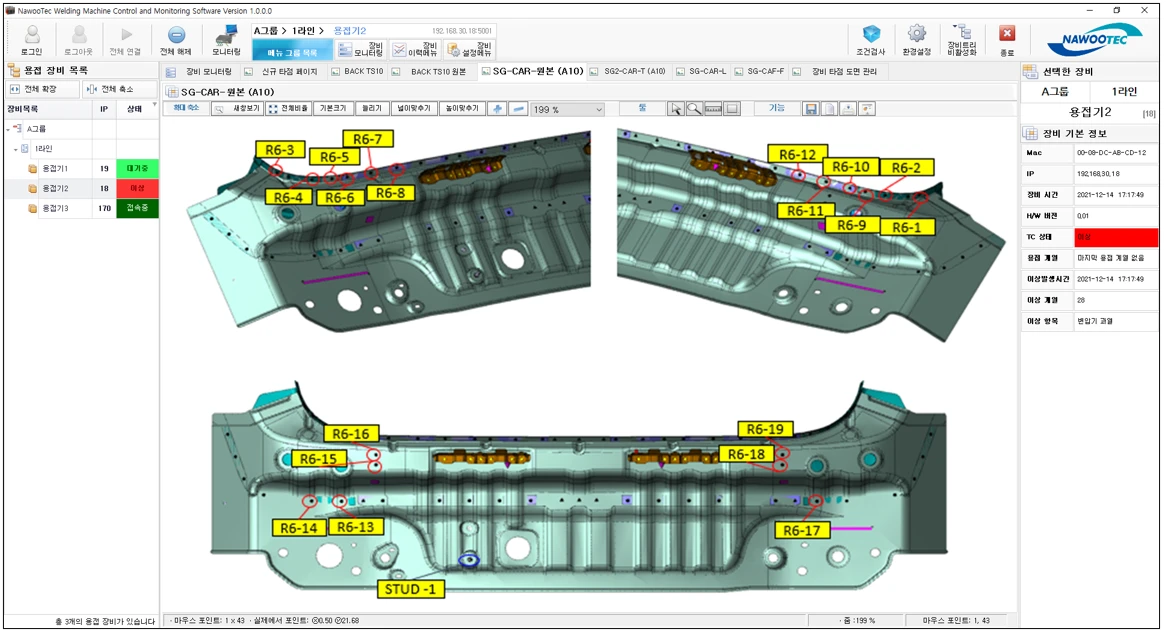
Task: Click the save floppy disk icon
Action: 811,109
